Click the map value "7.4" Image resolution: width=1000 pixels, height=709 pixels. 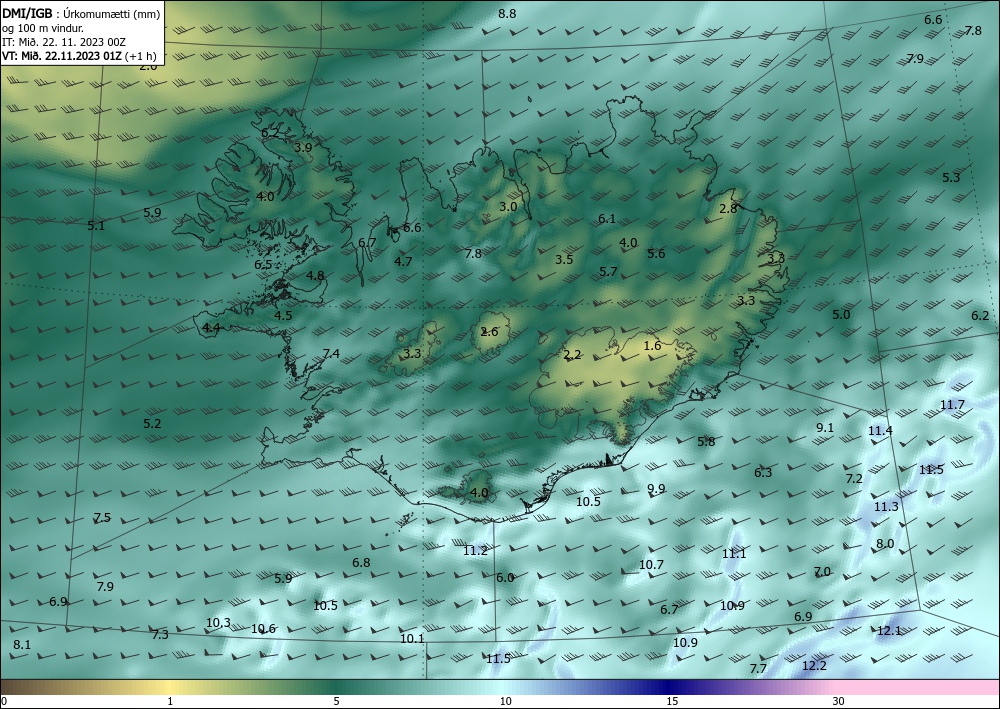[x=331, y=353]
